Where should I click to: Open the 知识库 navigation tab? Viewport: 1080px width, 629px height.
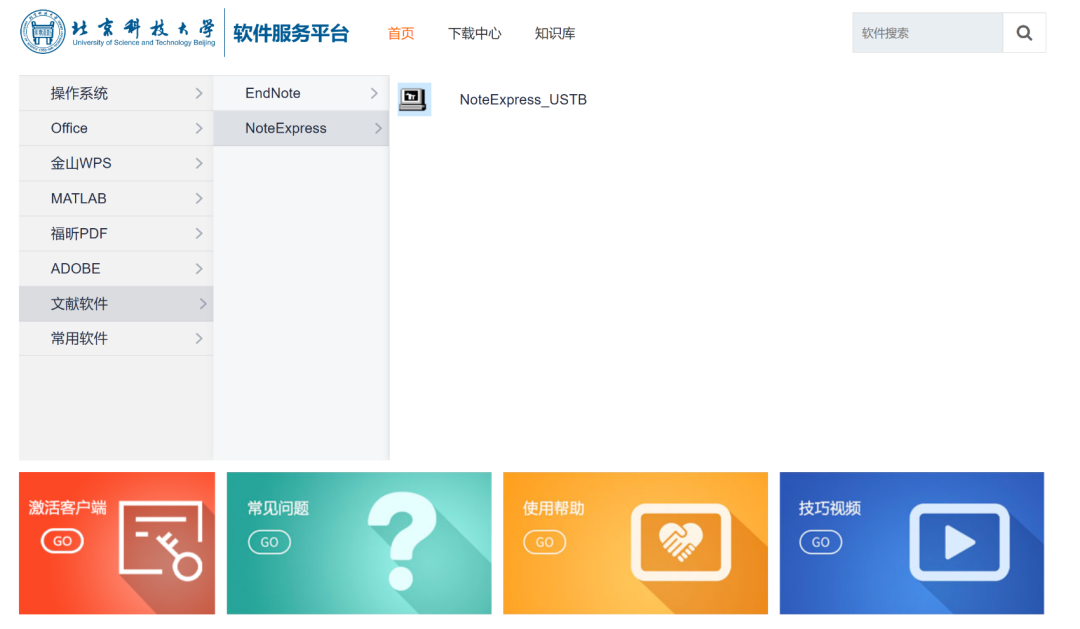554,33
